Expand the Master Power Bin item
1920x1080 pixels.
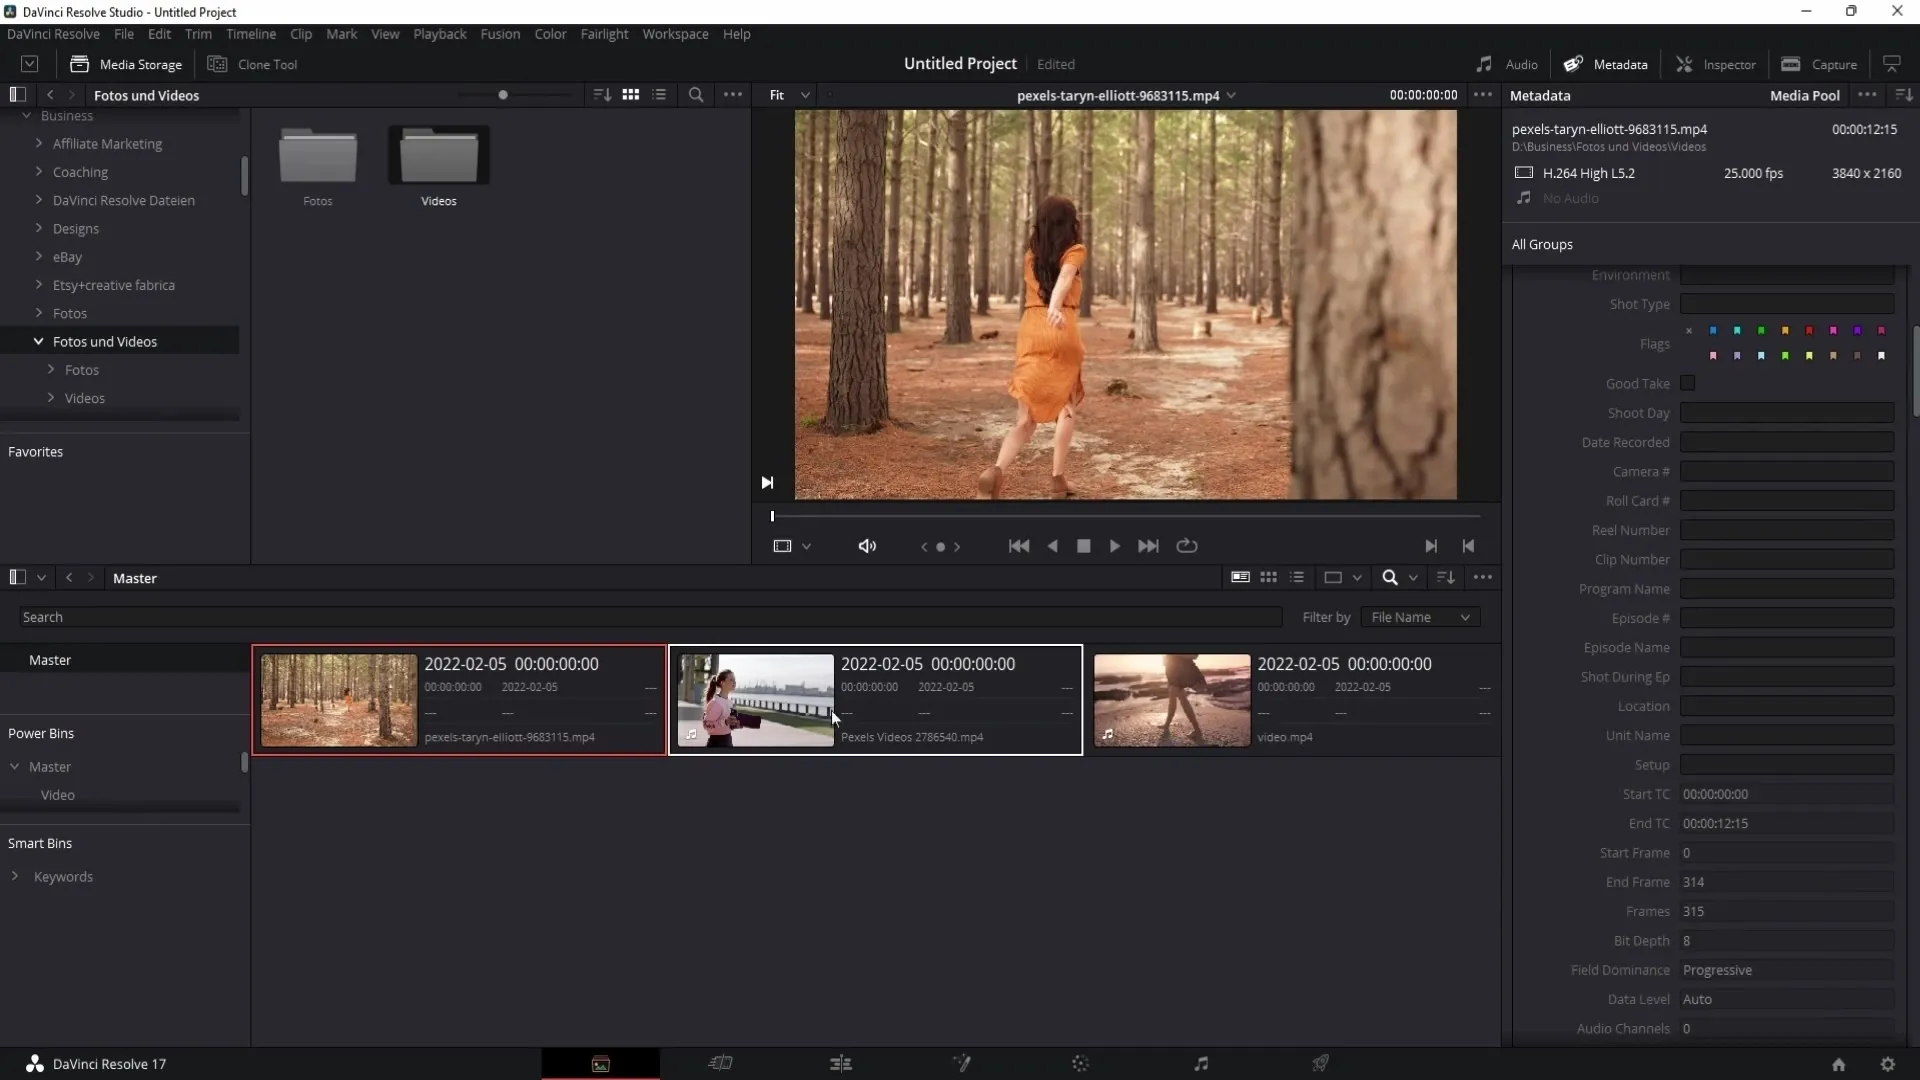pyautogui.click(x=13, y=766)
